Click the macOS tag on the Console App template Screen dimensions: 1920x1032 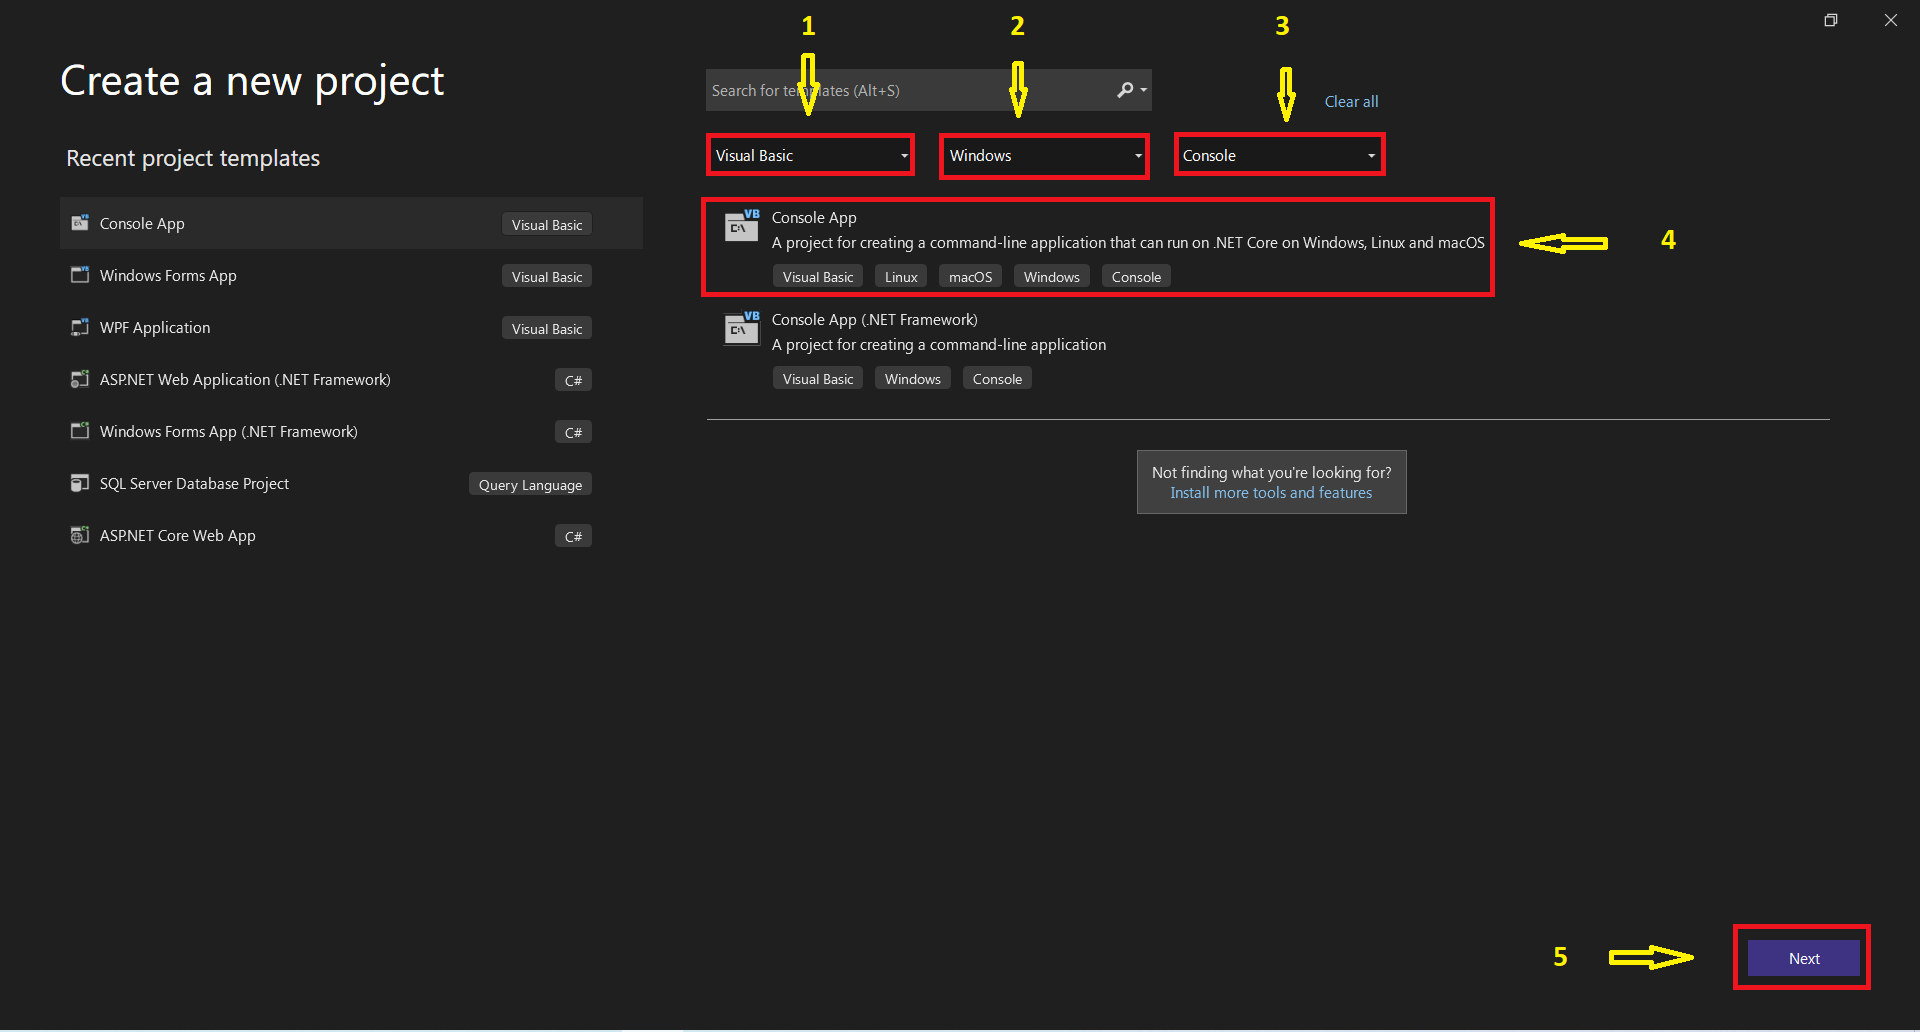[x=969, y=276]
